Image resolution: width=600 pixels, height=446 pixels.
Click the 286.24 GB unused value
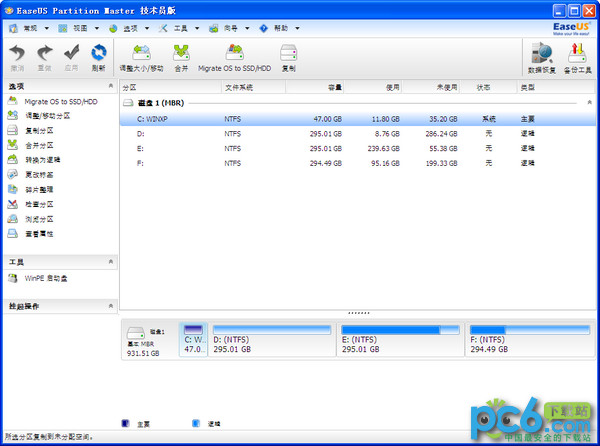(x=441, y=133)
